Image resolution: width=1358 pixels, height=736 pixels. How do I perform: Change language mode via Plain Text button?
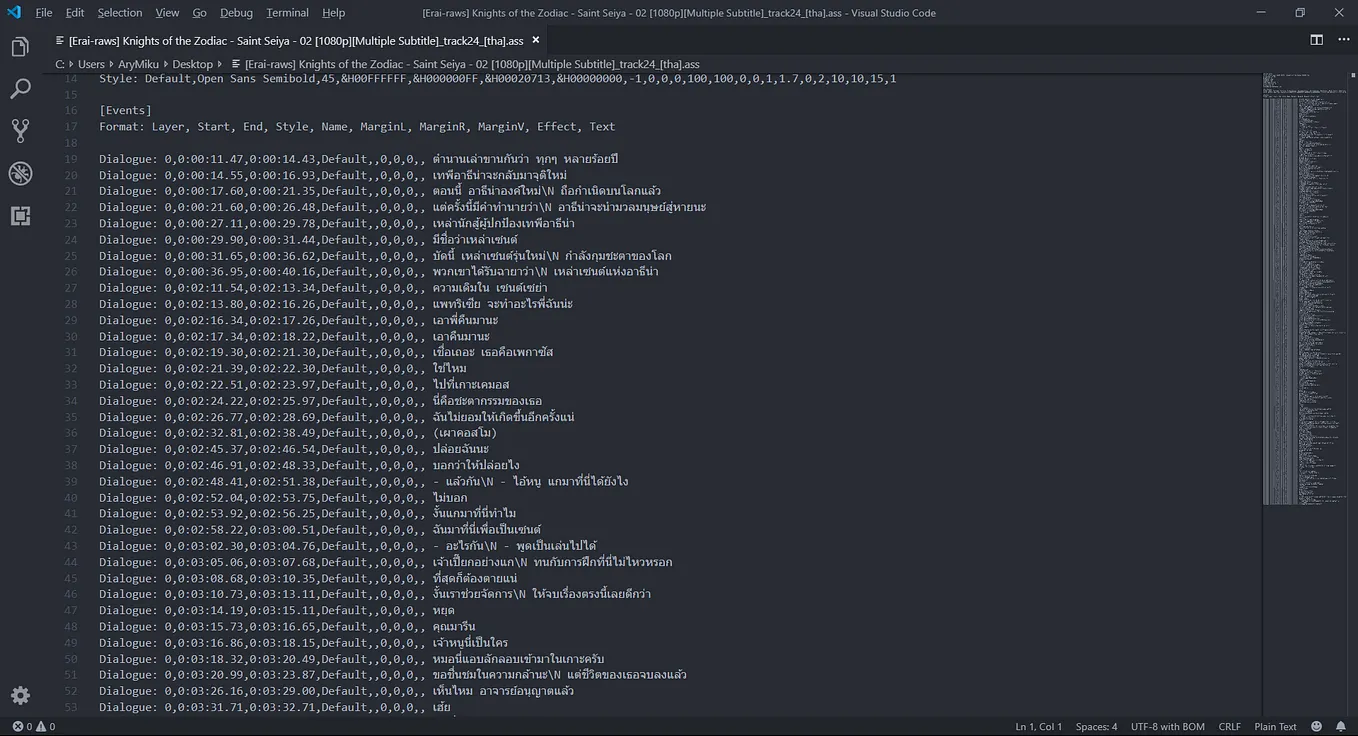pyautogui.click(x=1275, y=726)
